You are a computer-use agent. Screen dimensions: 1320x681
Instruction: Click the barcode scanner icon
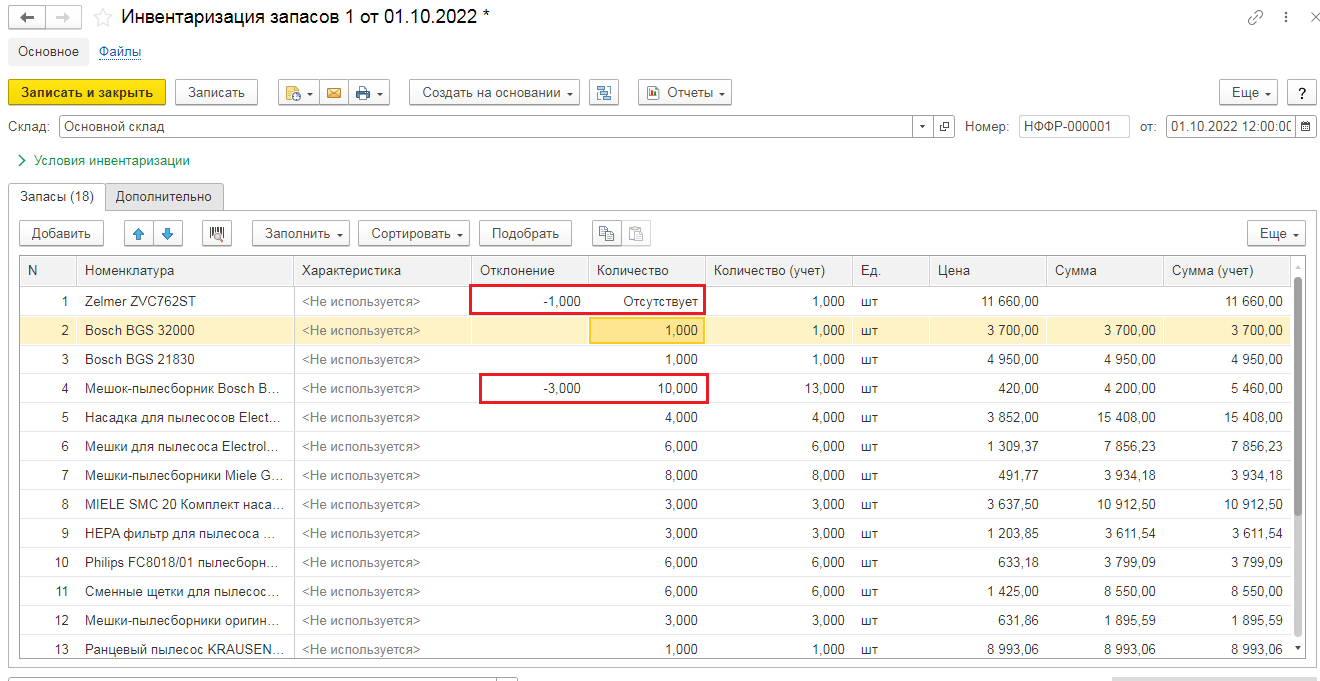point(217,233)
